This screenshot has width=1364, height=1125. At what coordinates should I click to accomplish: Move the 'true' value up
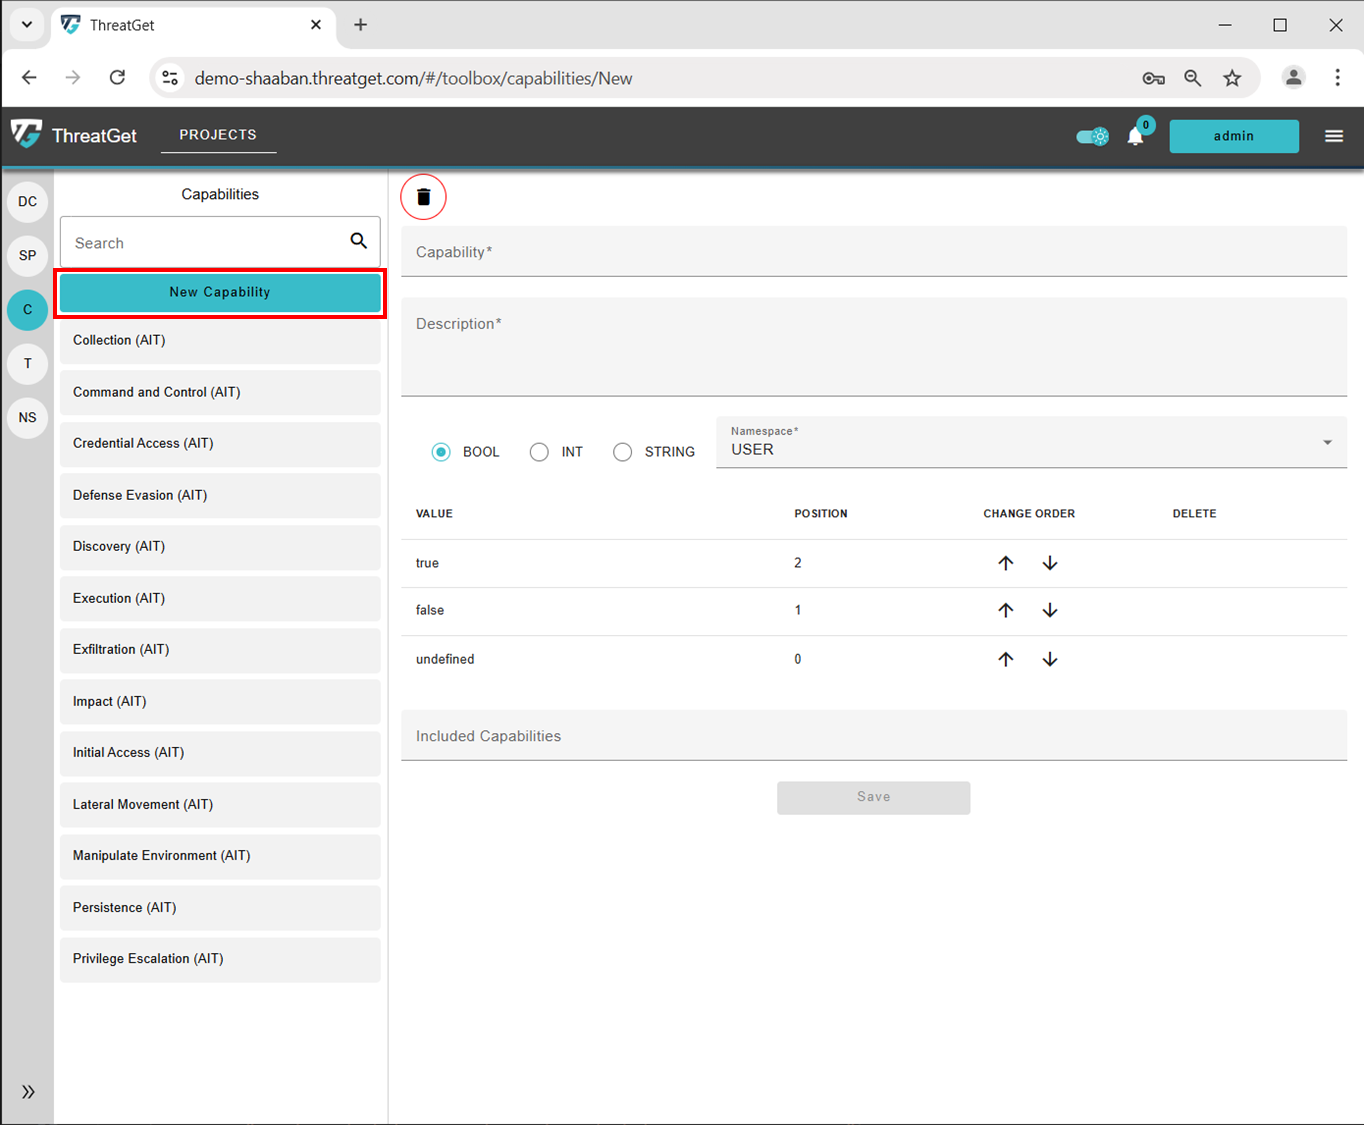[x=1005, y=563]
